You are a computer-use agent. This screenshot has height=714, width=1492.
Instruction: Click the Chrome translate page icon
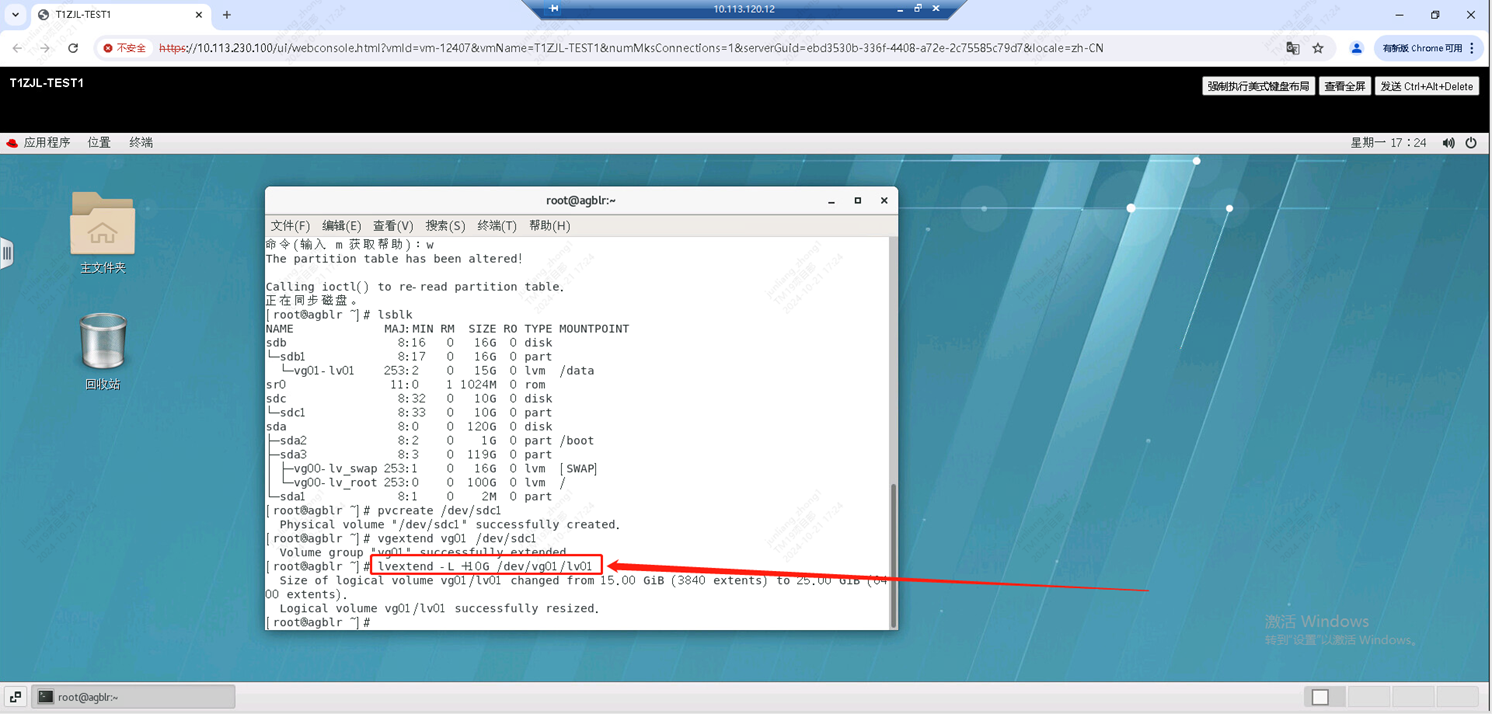[x=1292, y=48]
